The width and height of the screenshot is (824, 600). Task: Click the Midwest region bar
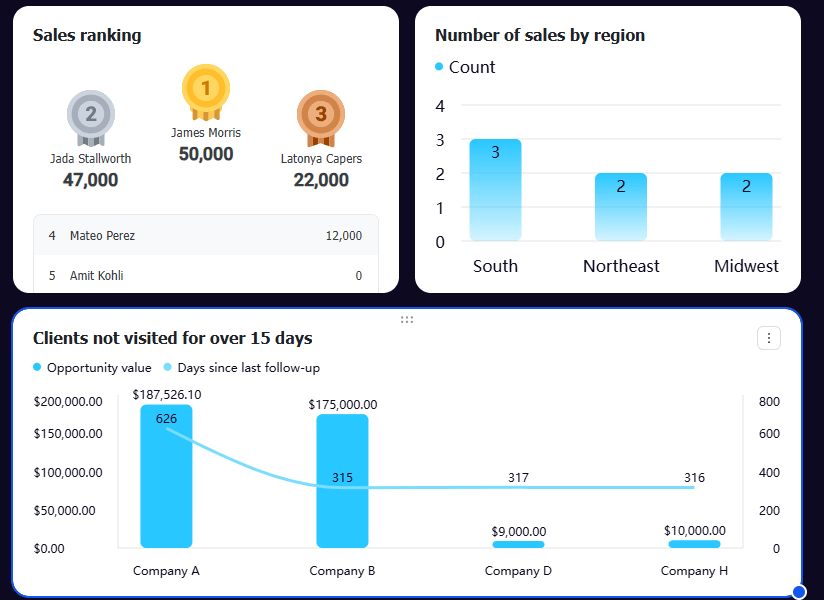746,207
